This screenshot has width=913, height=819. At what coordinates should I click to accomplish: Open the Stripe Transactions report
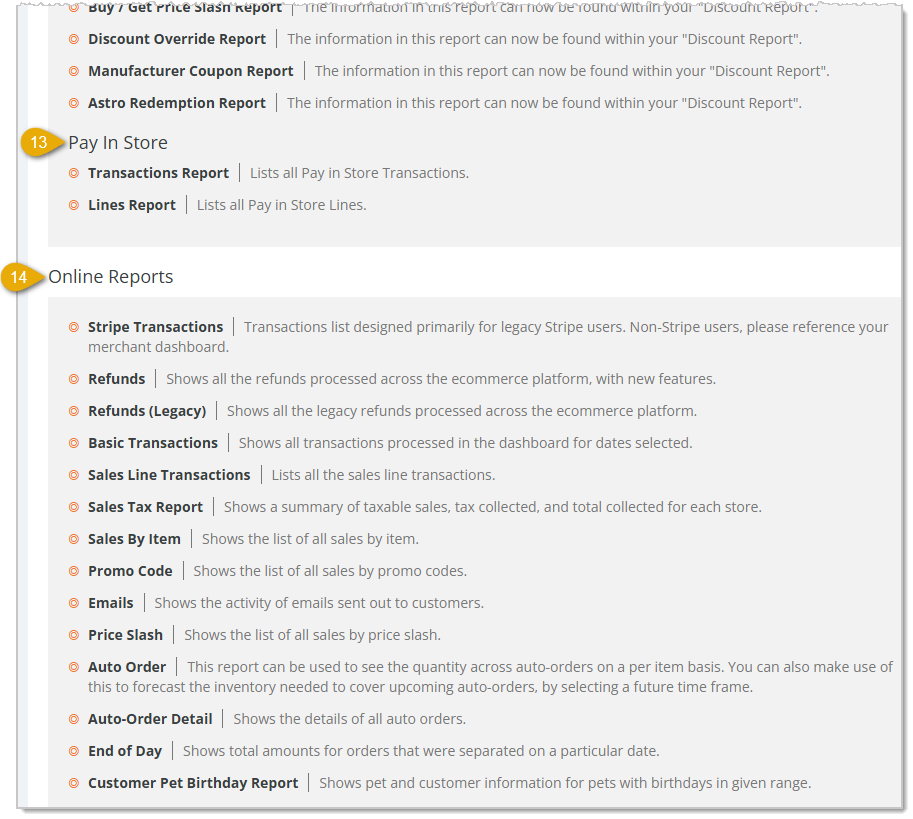click(x=155, y=327)
